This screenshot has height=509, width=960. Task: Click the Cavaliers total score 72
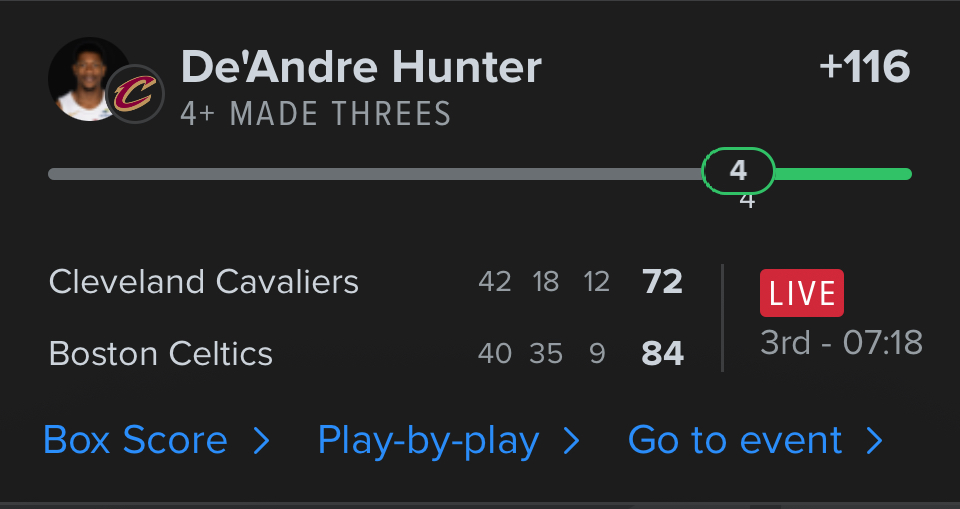click(662, 282)
